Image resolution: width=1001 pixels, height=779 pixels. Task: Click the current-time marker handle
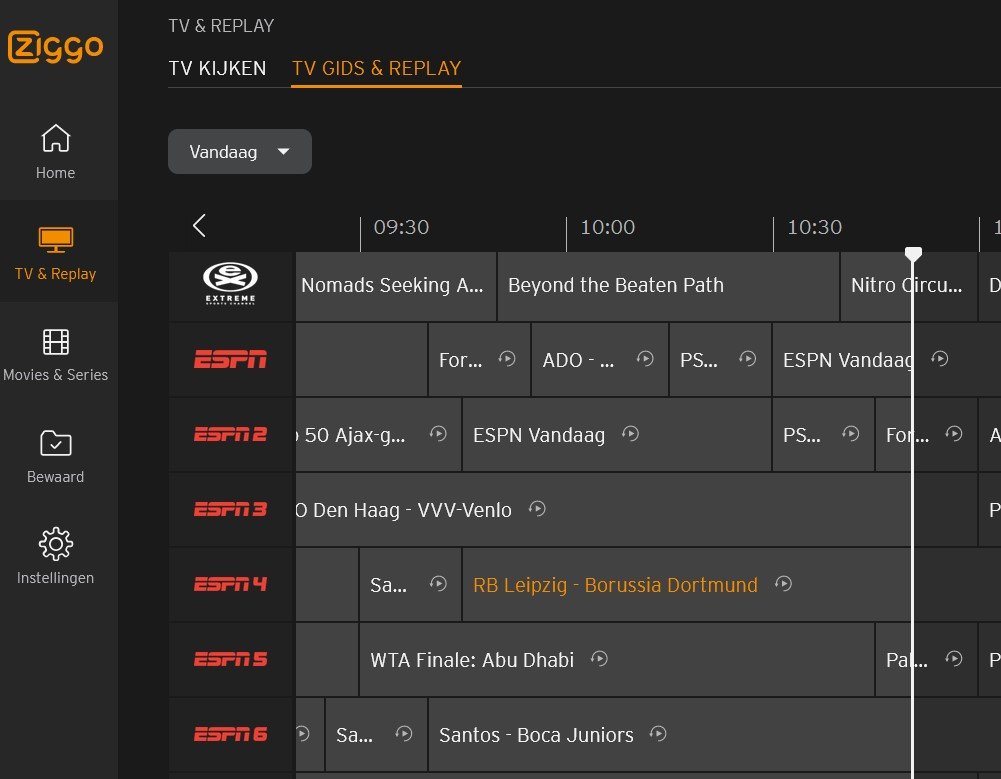coord(913,253)
